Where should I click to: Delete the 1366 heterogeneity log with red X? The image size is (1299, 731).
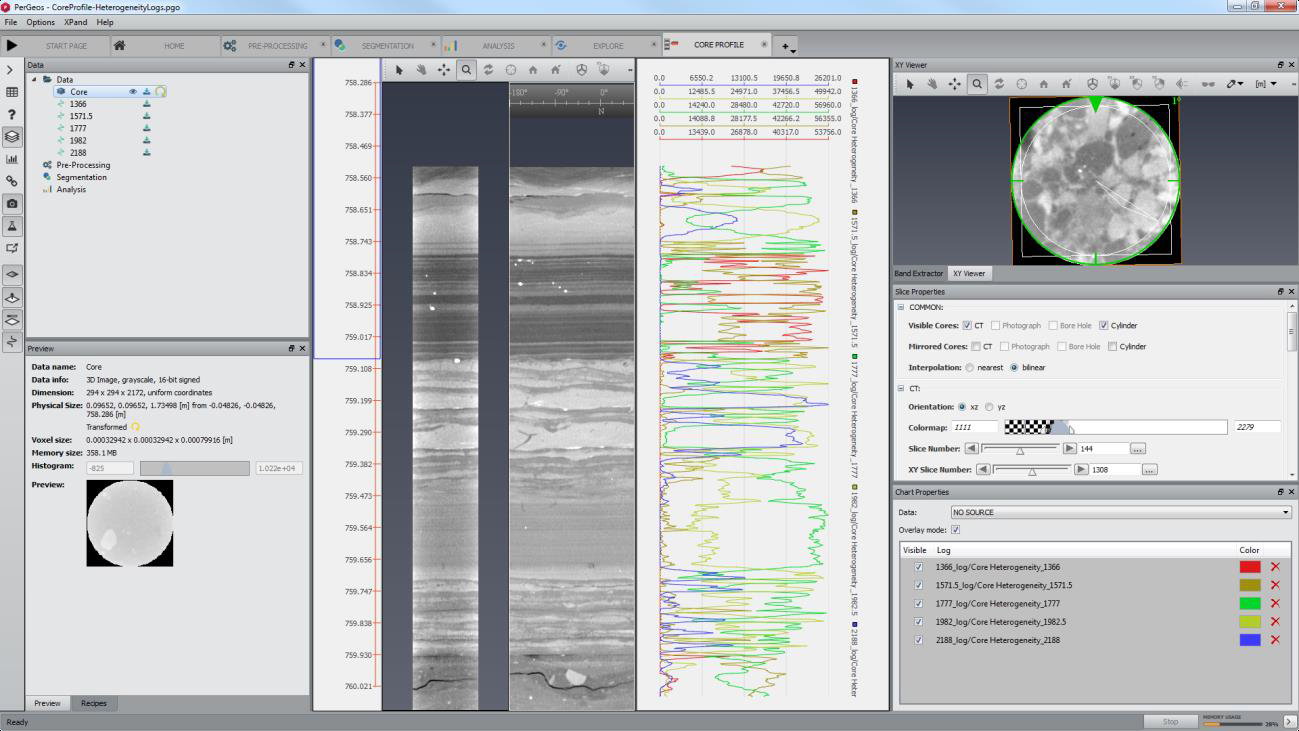(x=1275, y=567)
